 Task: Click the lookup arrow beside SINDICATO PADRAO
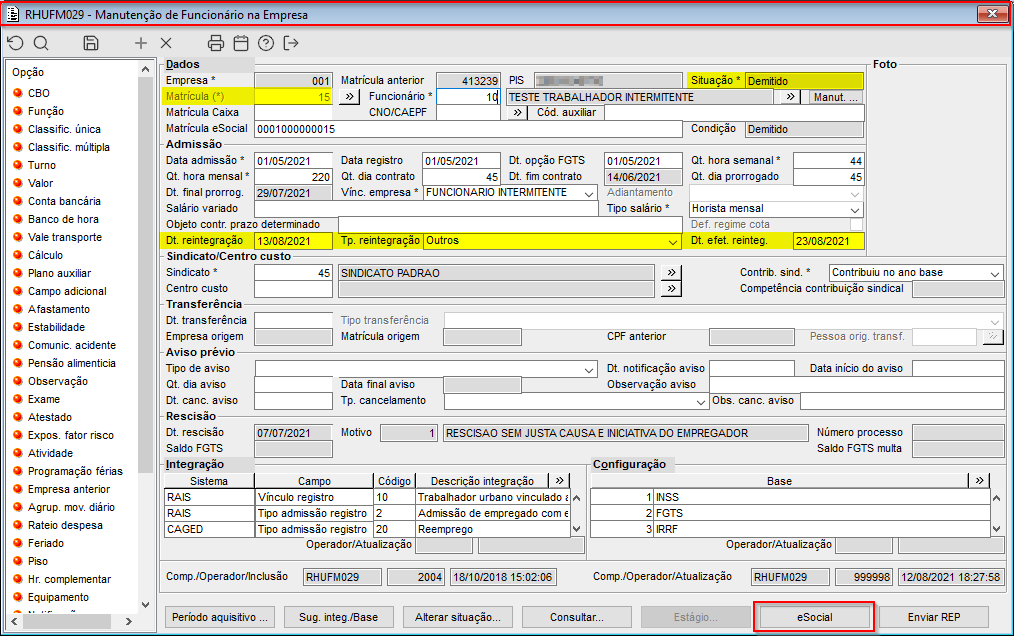[671, 272]
